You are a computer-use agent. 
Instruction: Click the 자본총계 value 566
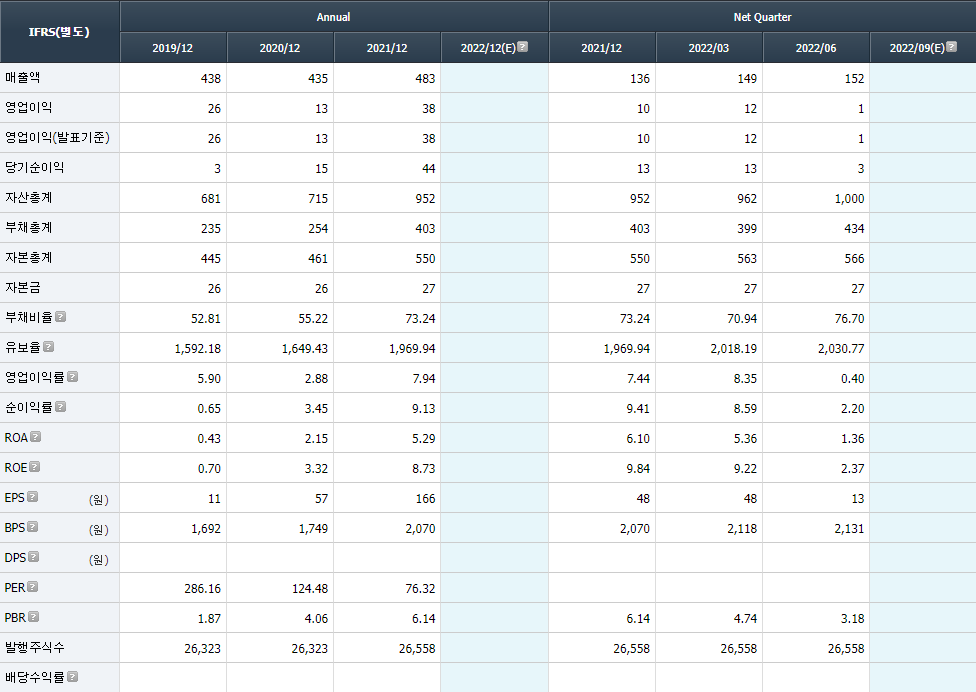click(x=854, y=258)
